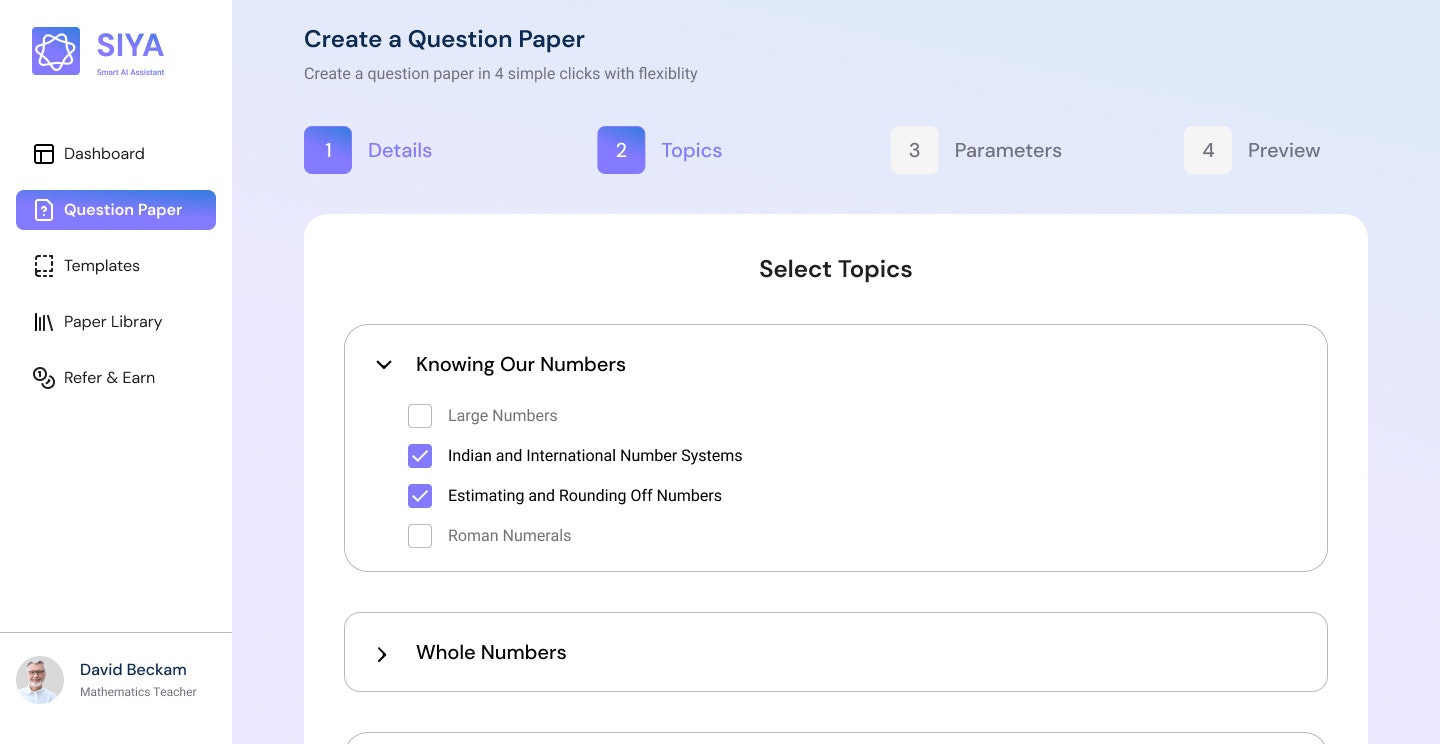Click David Beckam's profile avatar
The height and width of the screenshot is (744, 1440).
[x=40, y=680]
